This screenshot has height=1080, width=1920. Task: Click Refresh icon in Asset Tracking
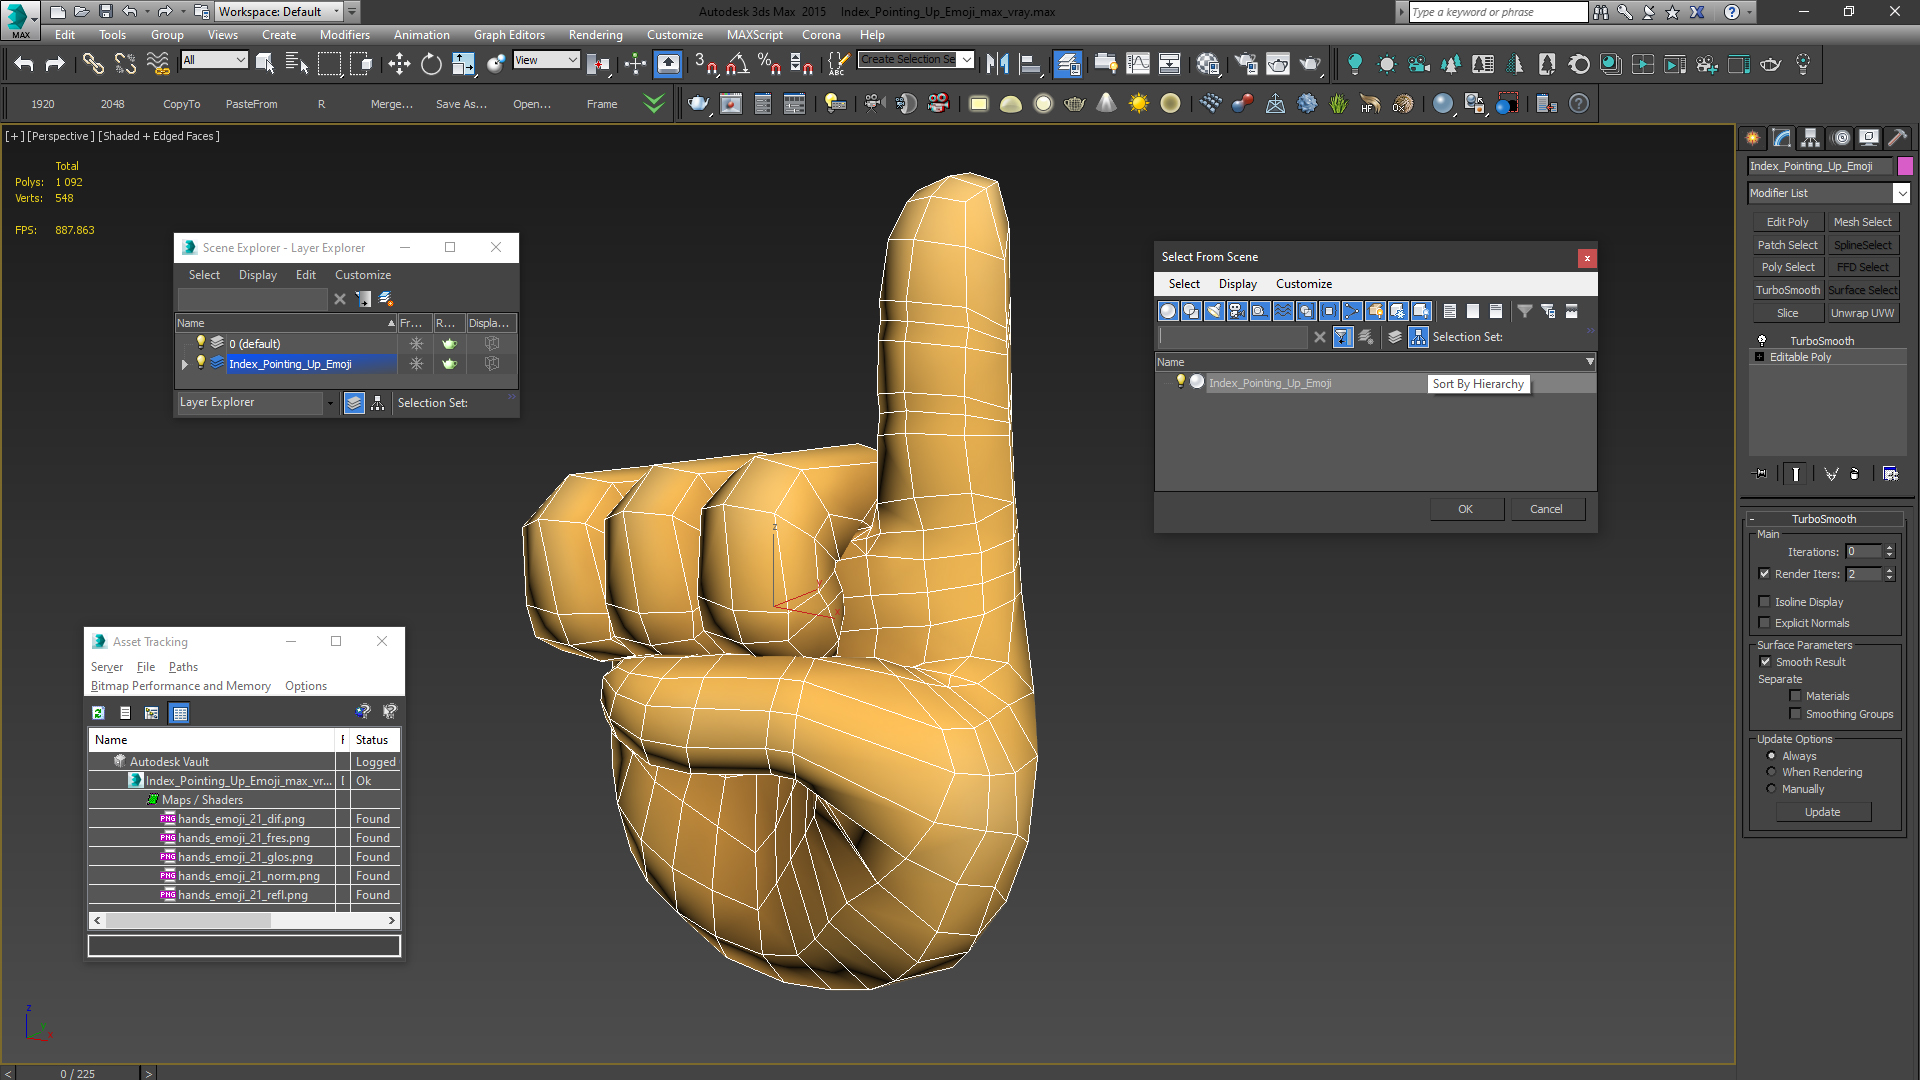(x=98, y=713)
